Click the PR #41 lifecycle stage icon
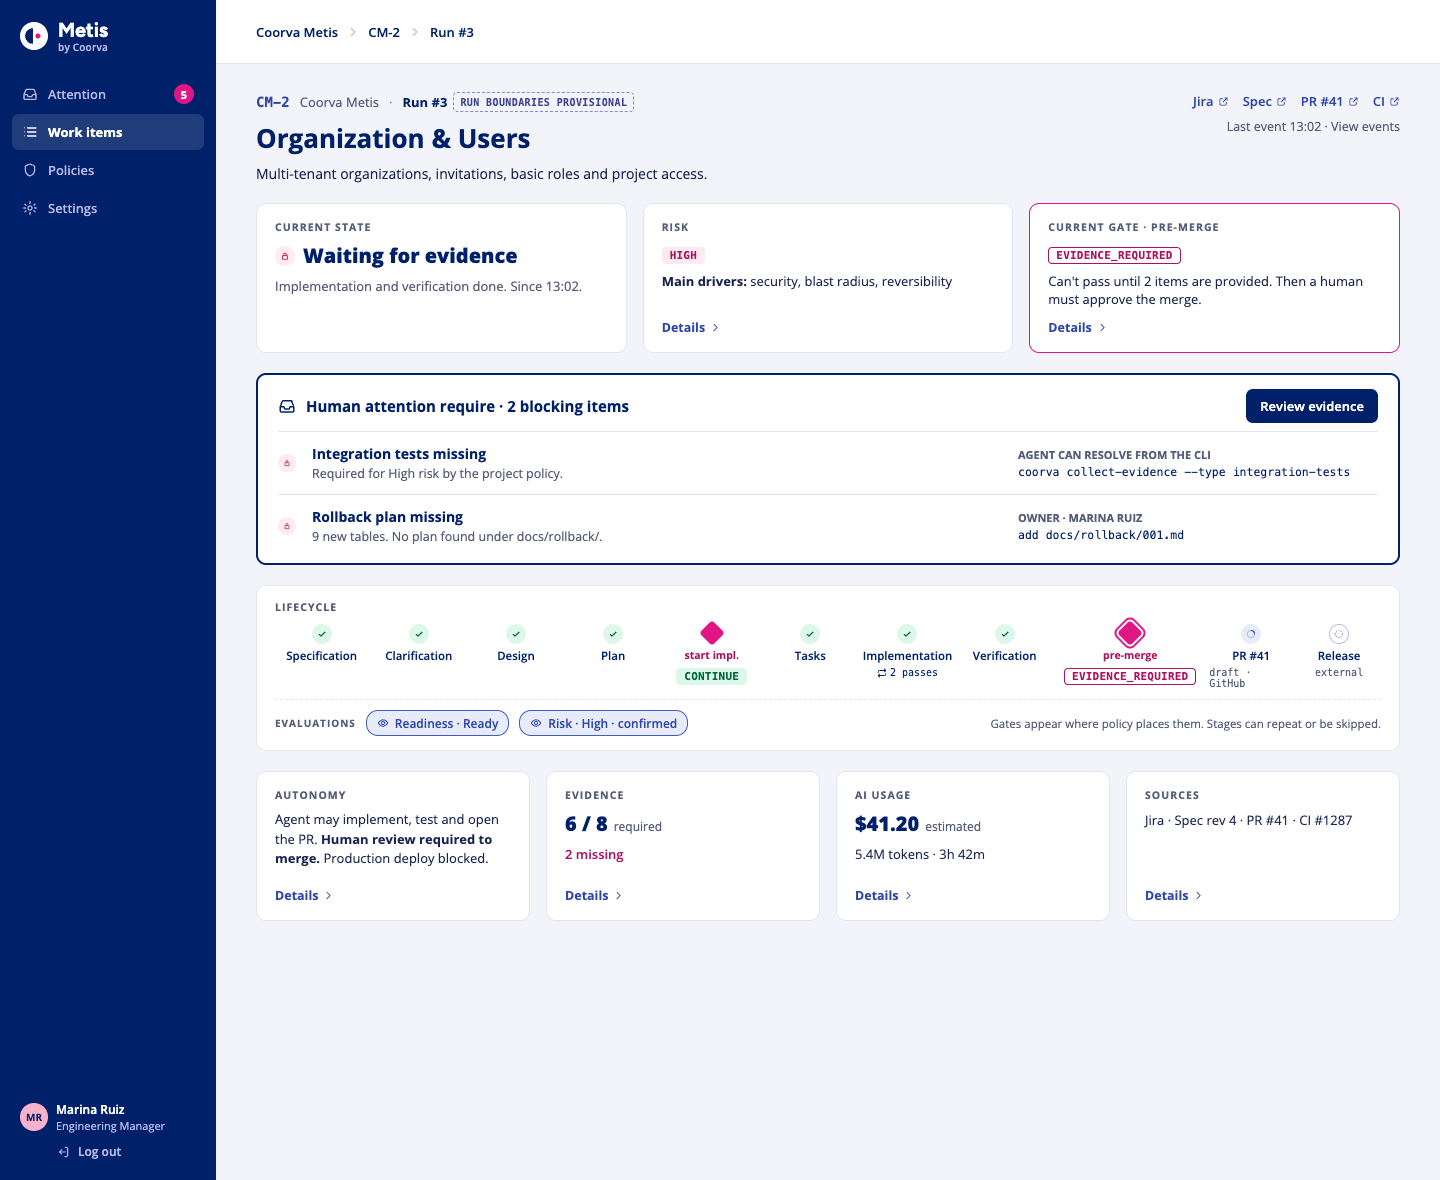The image size is (1440, 1180). (x=1251, y=634)
